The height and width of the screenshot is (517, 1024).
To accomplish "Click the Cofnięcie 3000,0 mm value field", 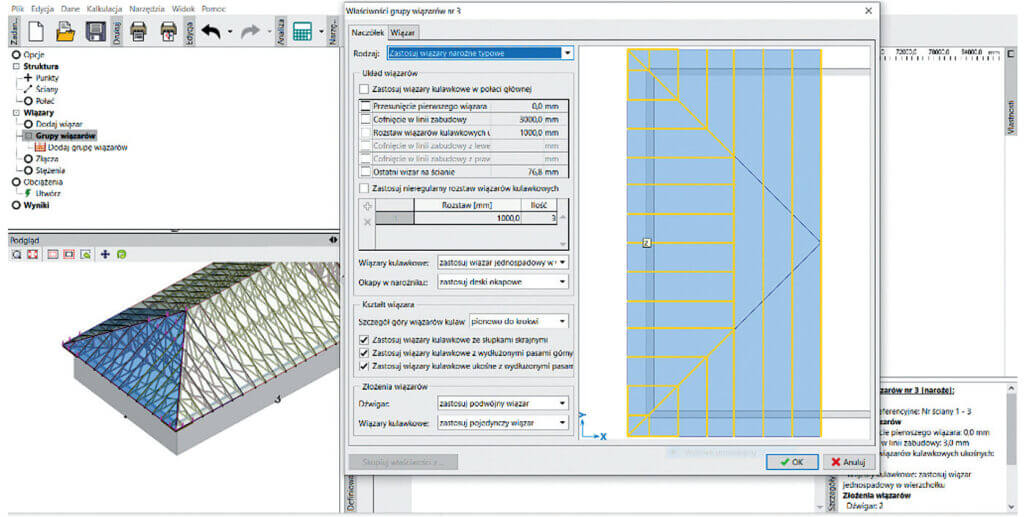I will pyautogui.click(x=529, y=119).
